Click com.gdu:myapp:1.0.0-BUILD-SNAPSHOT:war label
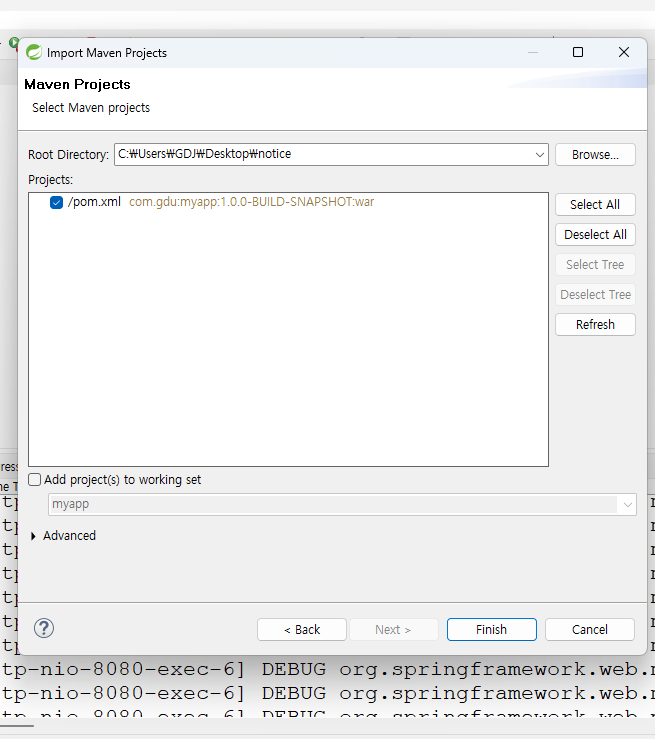 click(252, 202)
